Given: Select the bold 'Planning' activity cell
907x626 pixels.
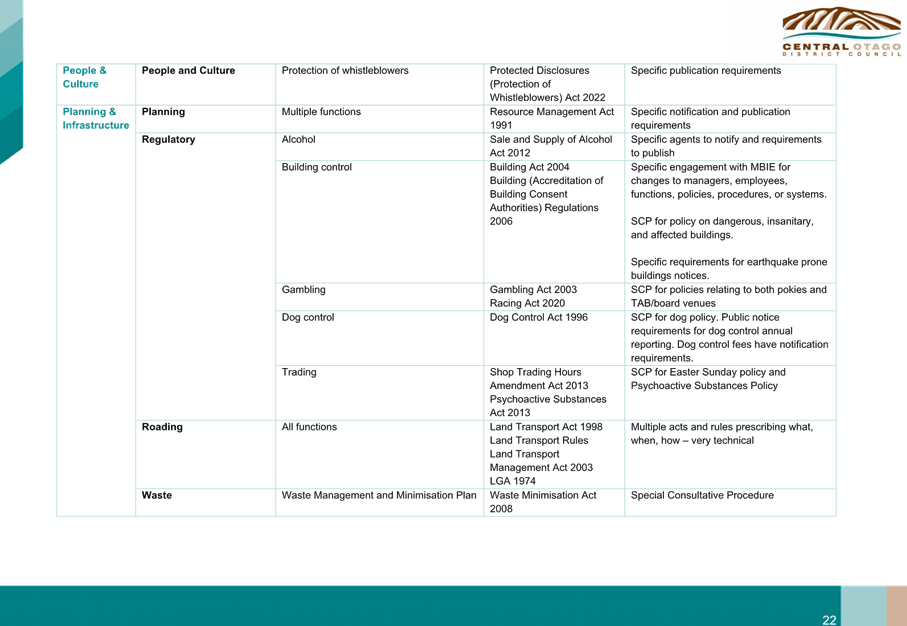Looking at the screenshot, I should tap(205, 119).
